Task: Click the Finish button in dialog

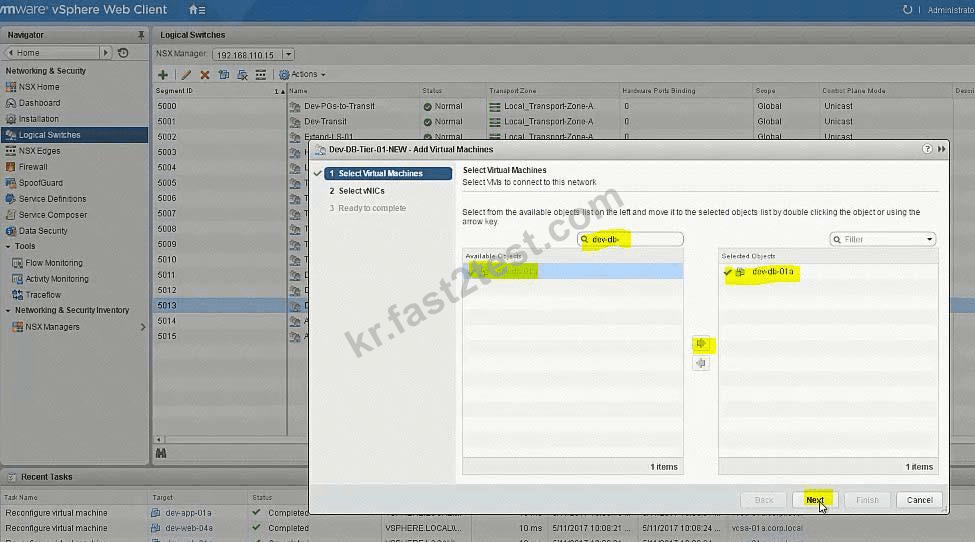Action: (867, 500)
